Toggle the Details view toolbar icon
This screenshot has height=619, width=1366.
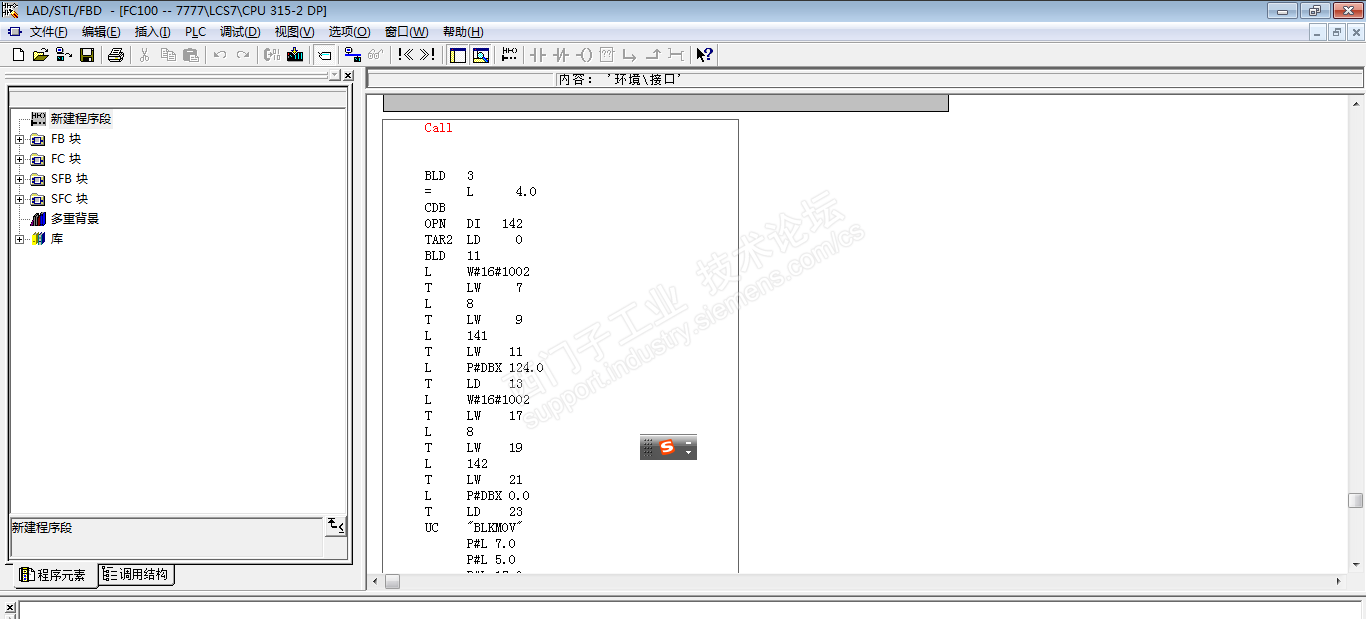point(481,55)
